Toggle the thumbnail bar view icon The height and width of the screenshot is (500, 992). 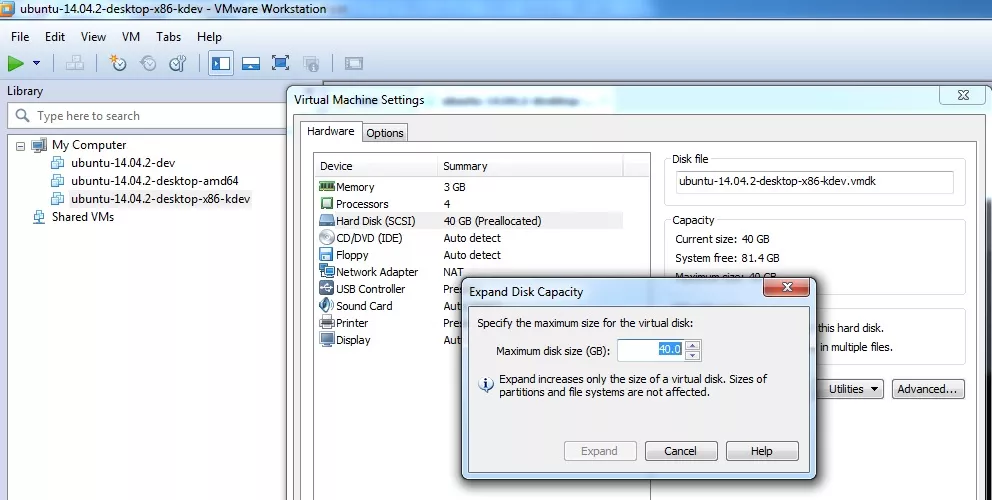[x=251, y=63]
